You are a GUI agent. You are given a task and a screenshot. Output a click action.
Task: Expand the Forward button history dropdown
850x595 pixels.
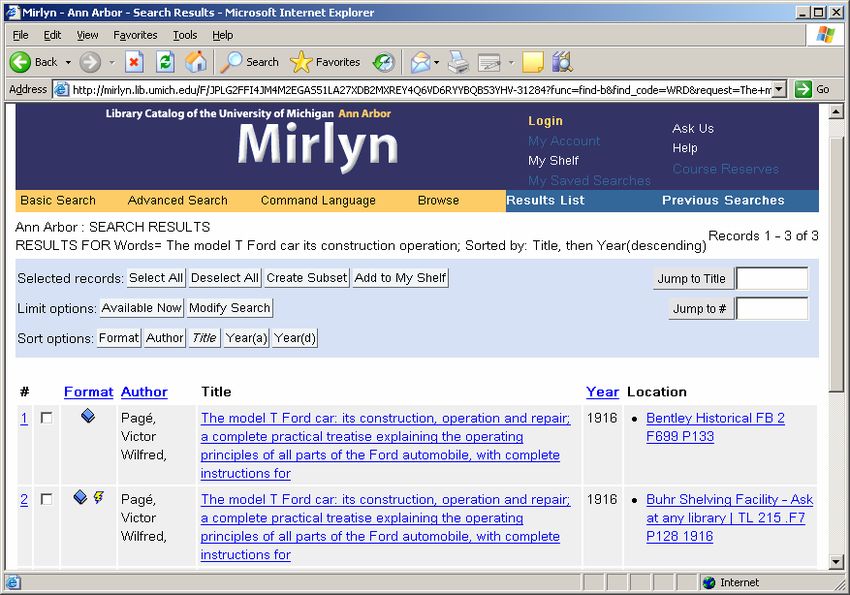(x=112, y=62)
